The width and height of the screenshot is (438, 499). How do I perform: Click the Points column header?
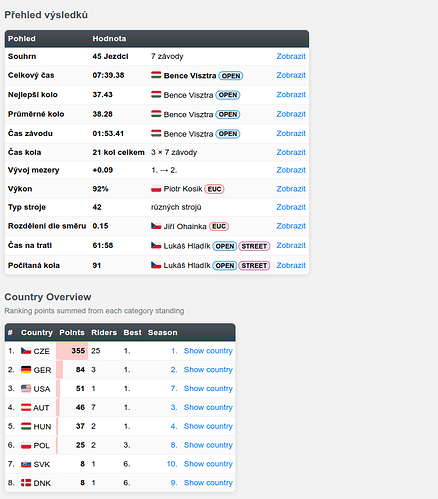72,333
